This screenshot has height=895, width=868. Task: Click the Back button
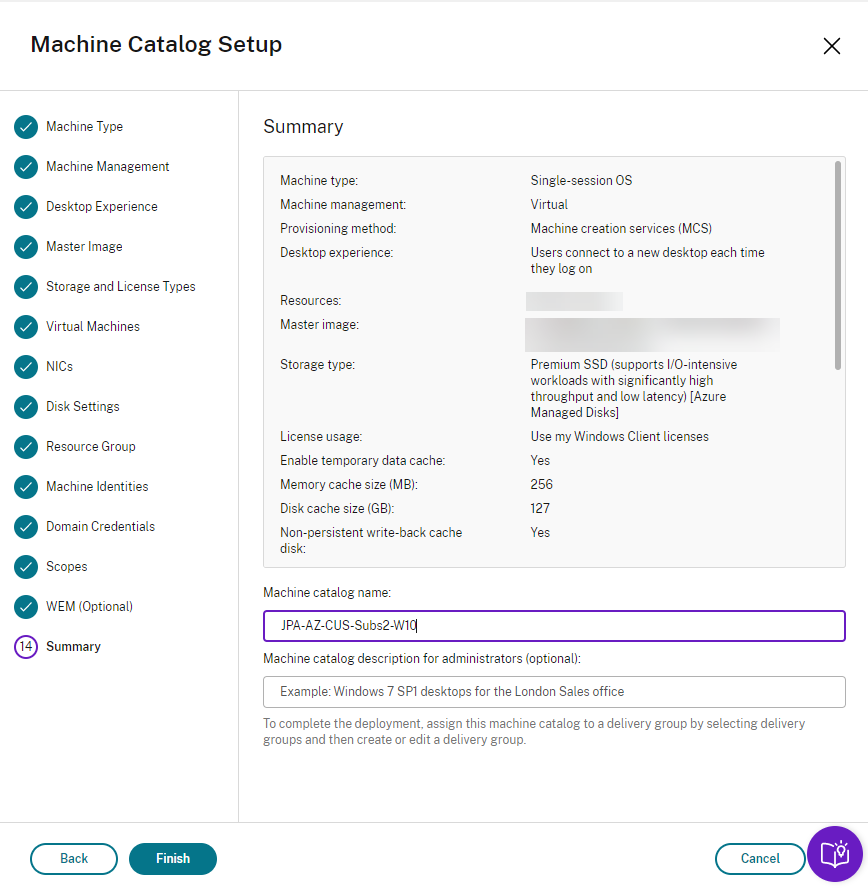(74, 859)
